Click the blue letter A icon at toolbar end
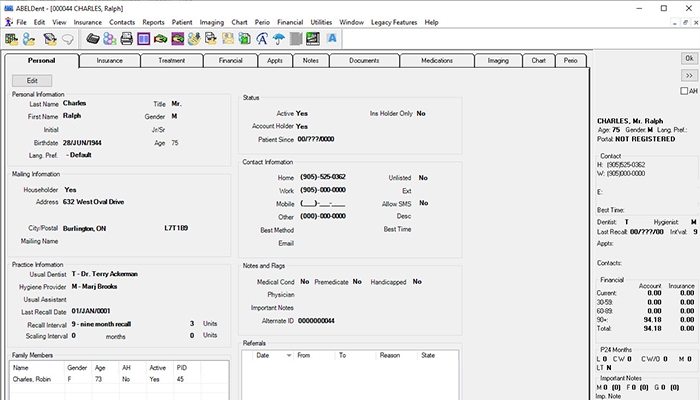700x400 pixels. click(332, 39)
